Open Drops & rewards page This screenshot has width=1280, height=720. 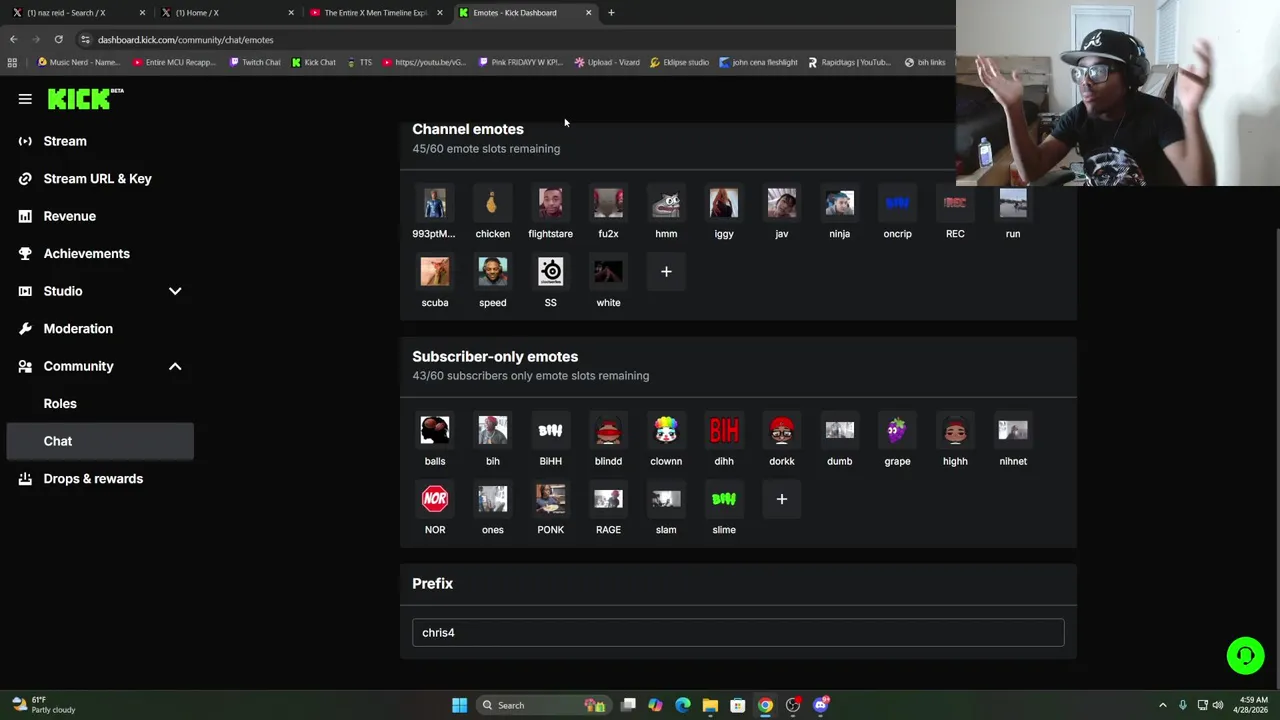(100, 478)
